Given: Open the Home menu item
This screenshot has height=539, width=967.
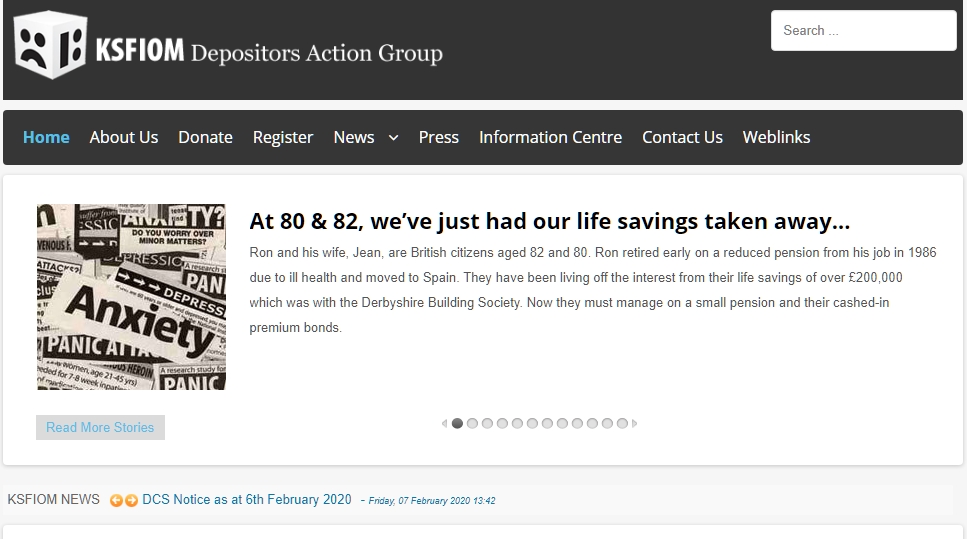Looking at the screenshot, I should pyautogui.click(x=46, y=137).
